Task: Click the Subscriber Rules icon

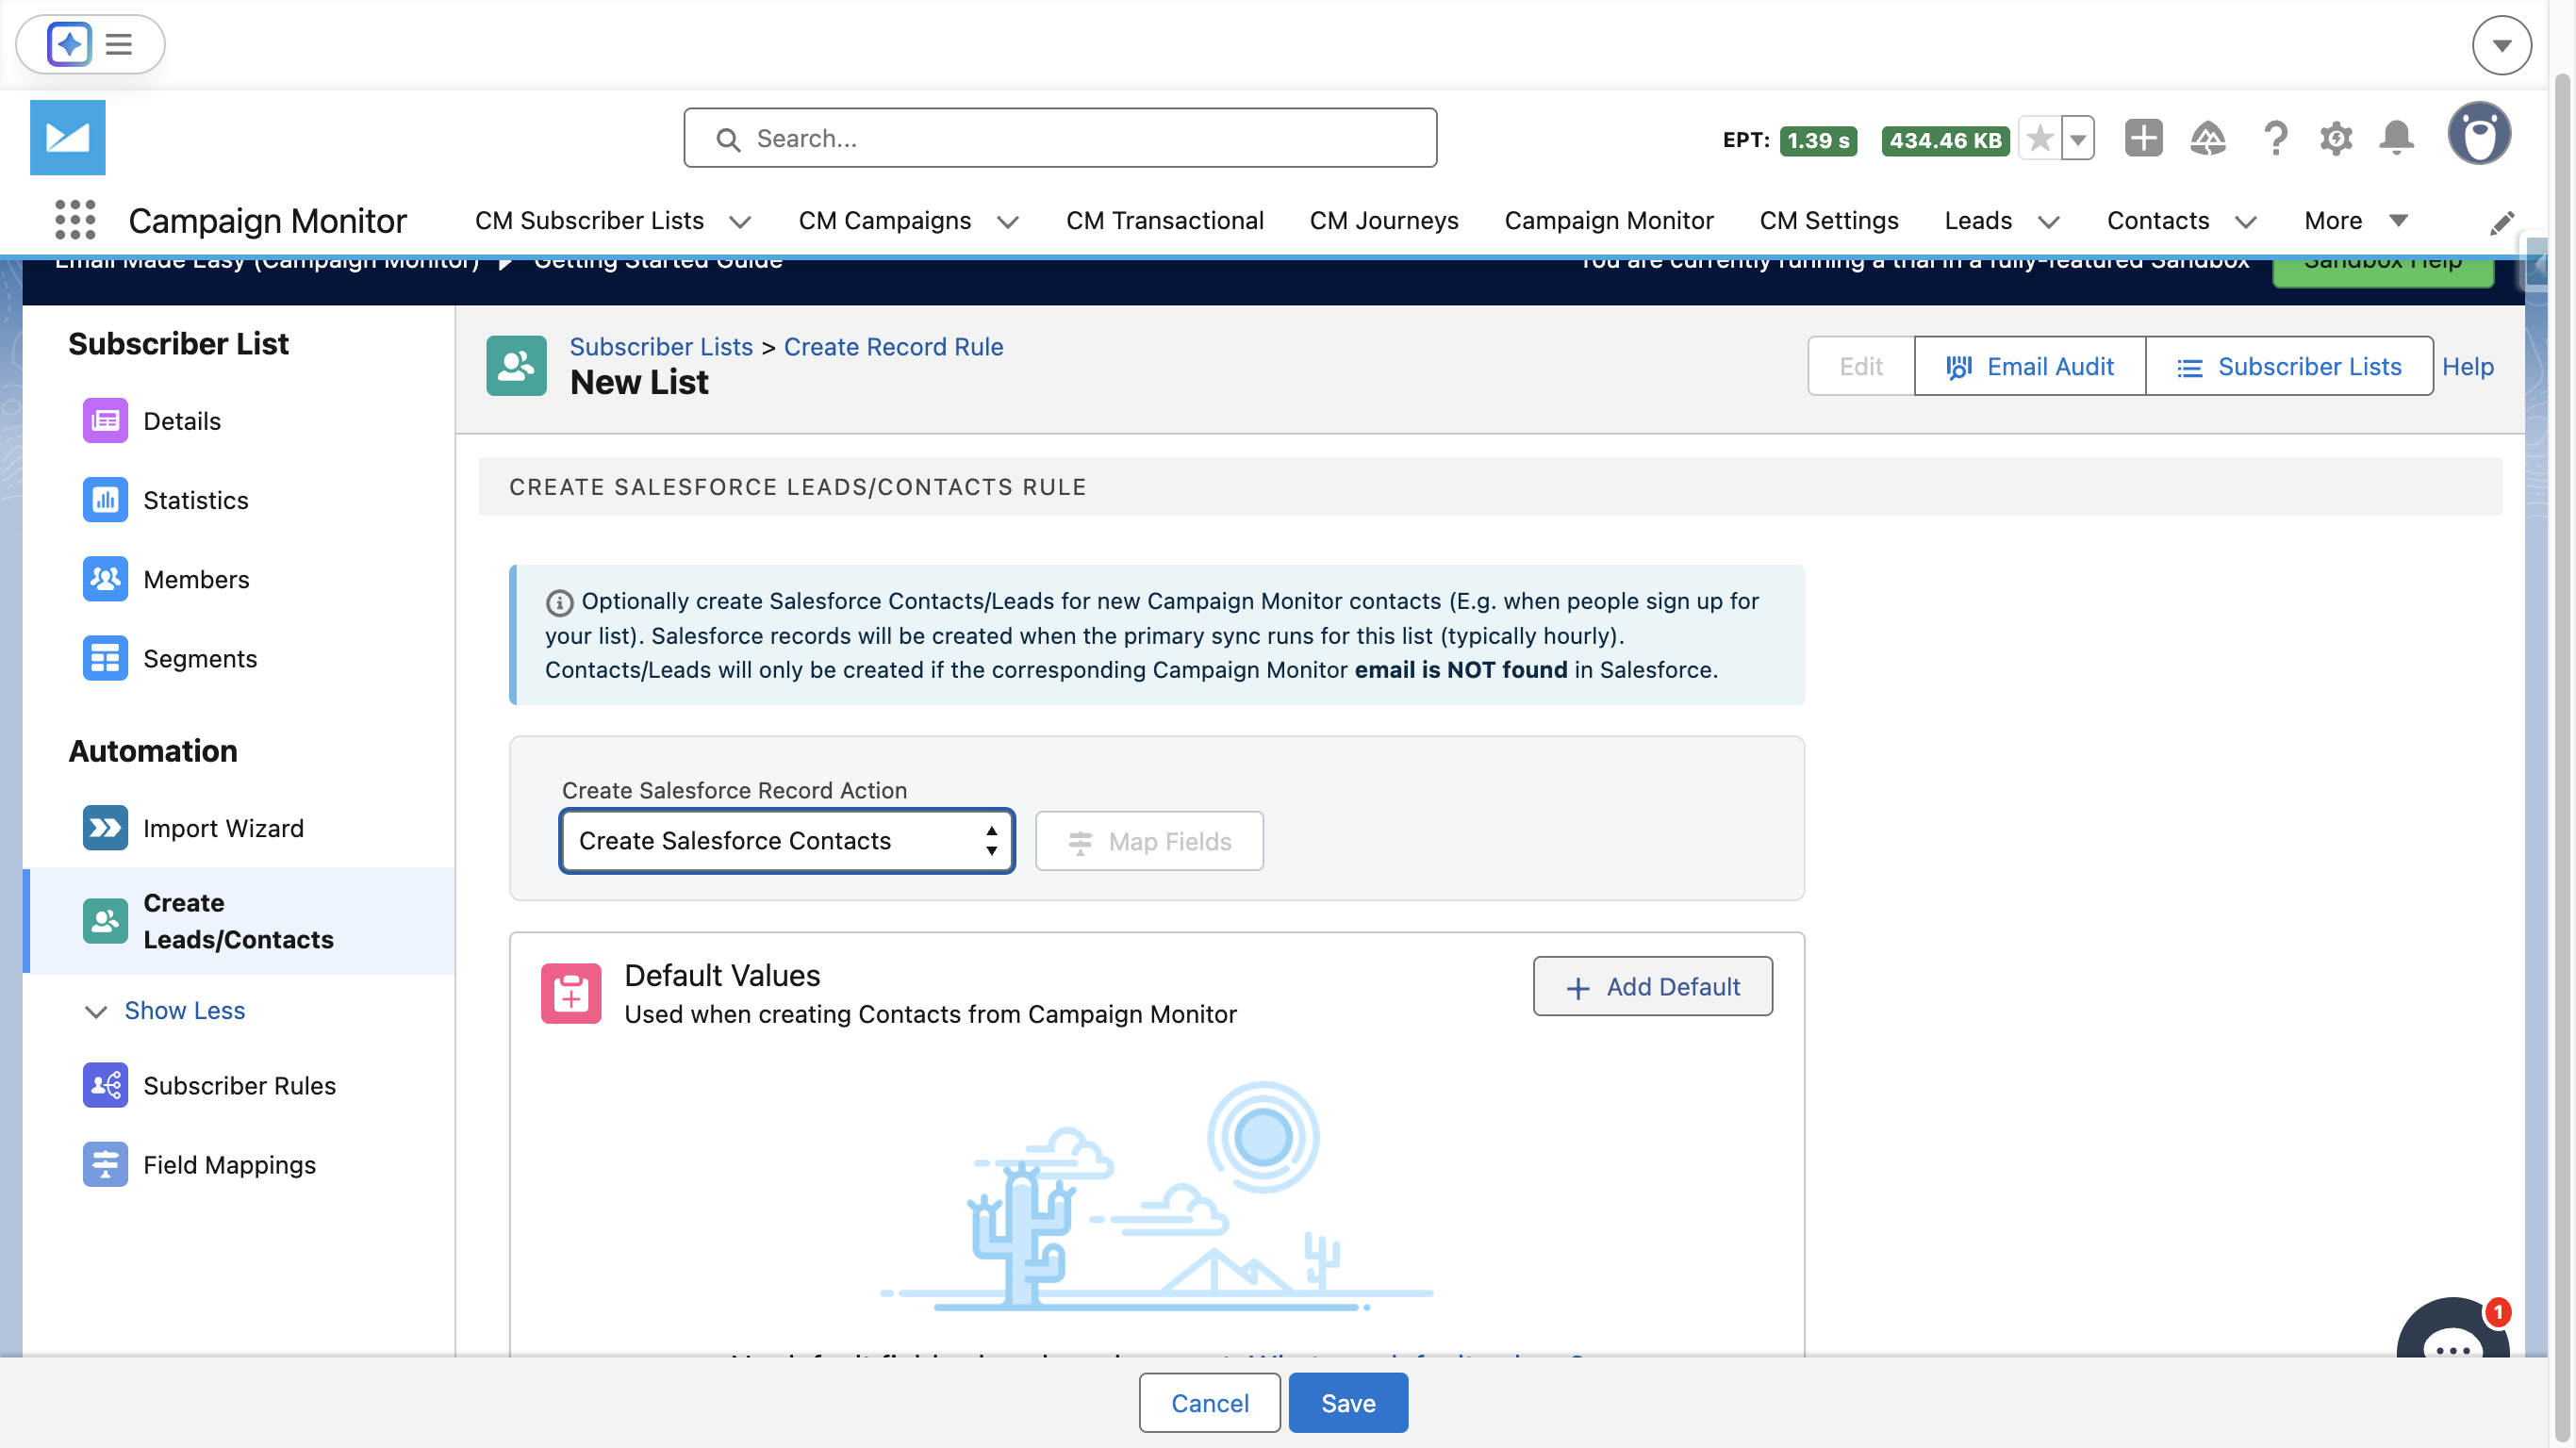Action: (x=105, y=1085)
